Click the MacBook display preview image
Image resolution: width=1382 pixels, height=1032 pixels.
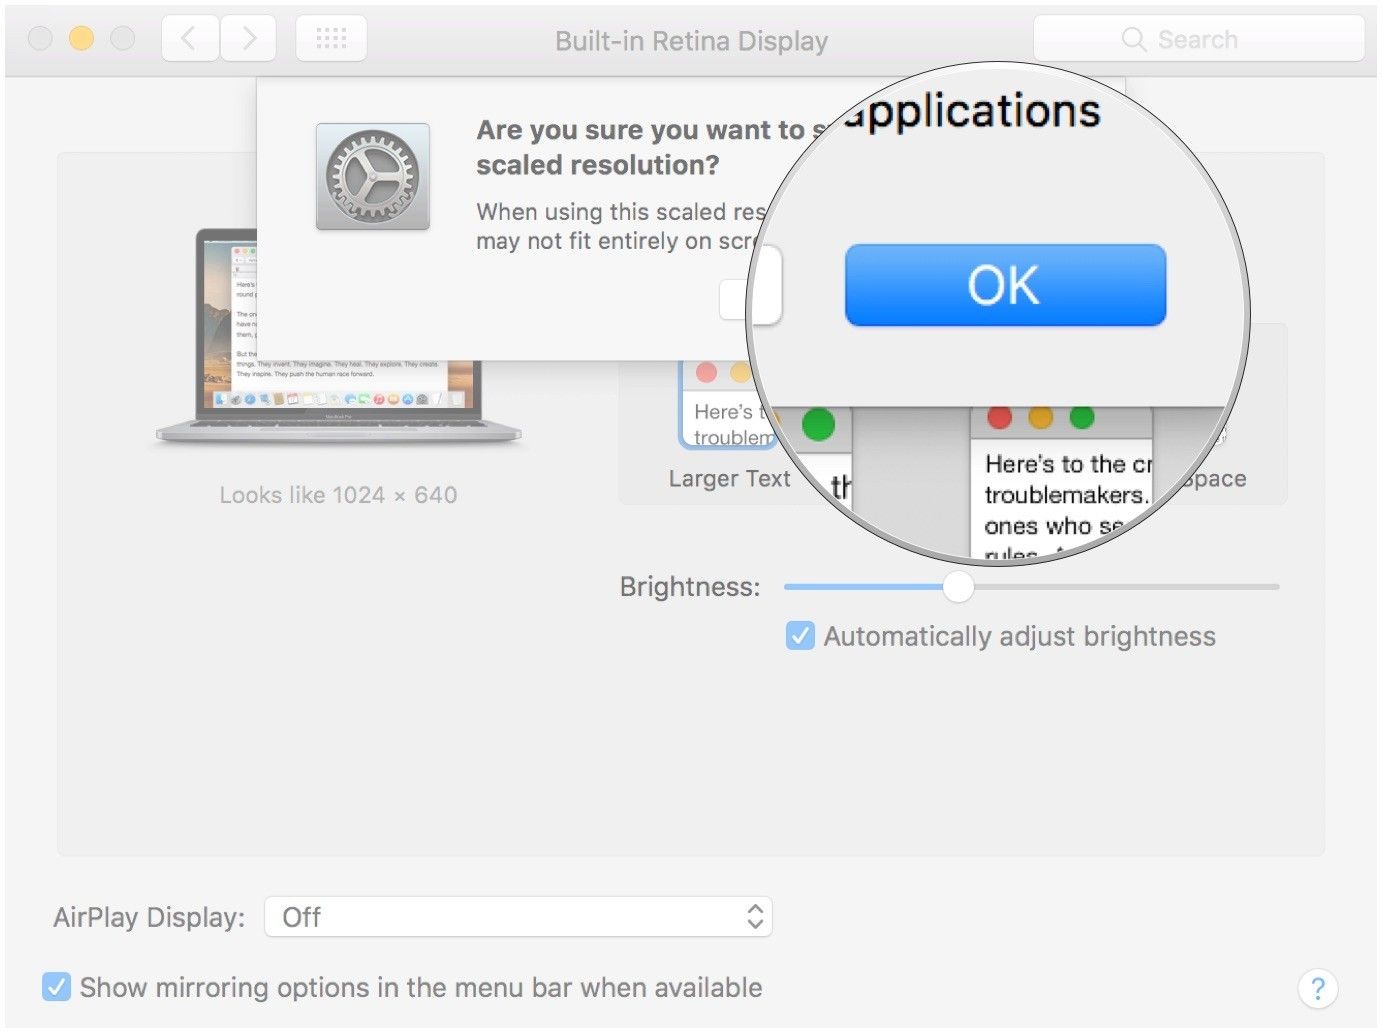pyautogui.click(x=338, y=336)
